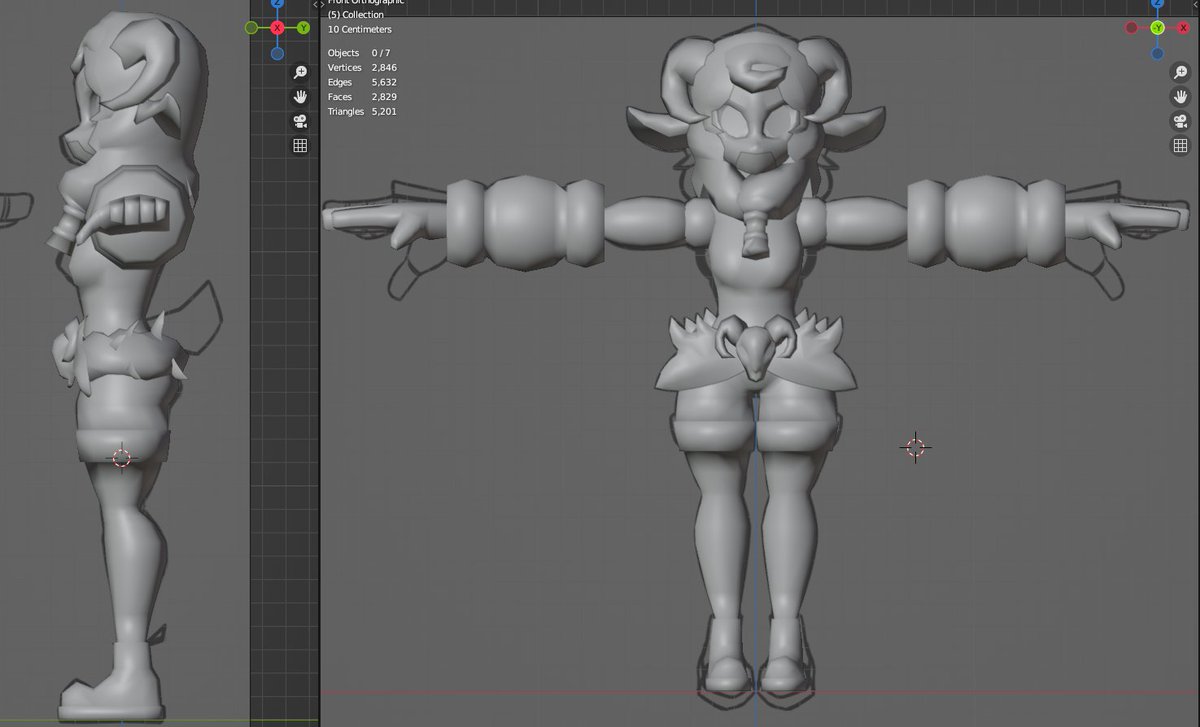Expand the collapsed header using the arrow chevrons
This screenshot has height=727, width=1200.
(x=317, y=5)
